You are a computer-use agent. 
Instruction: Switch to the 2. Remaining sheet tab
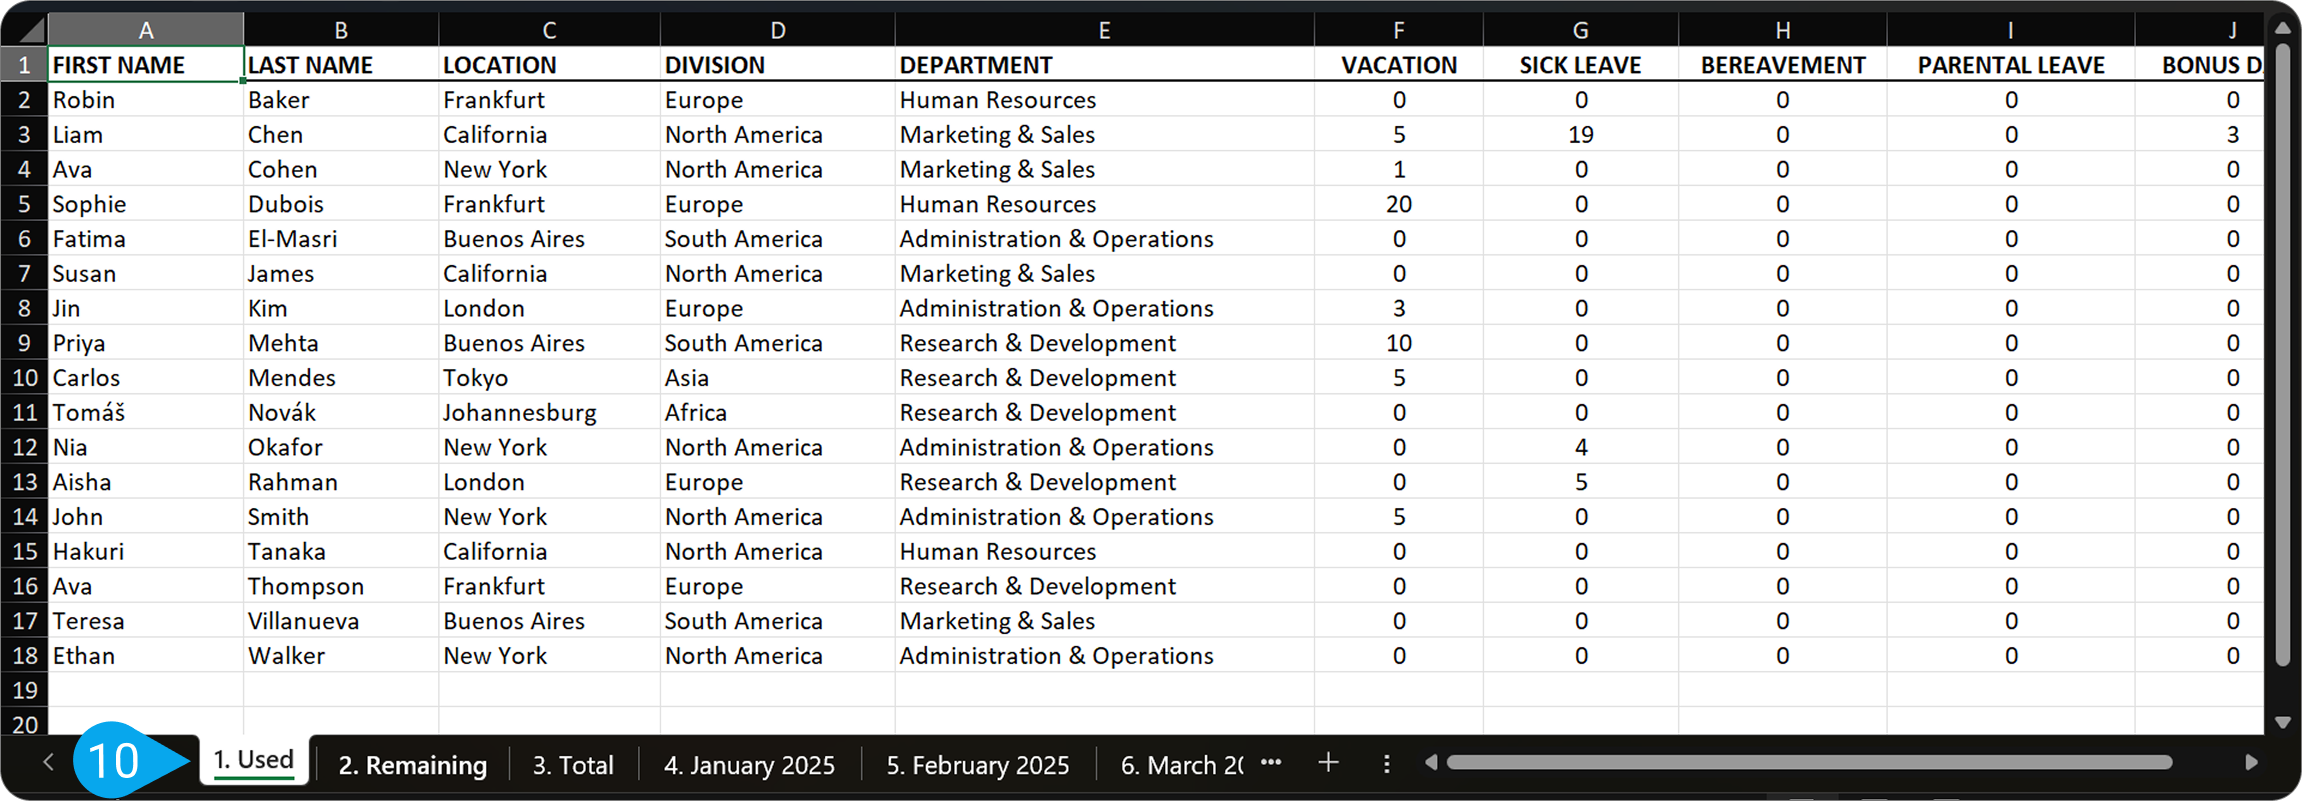point(412,765)
